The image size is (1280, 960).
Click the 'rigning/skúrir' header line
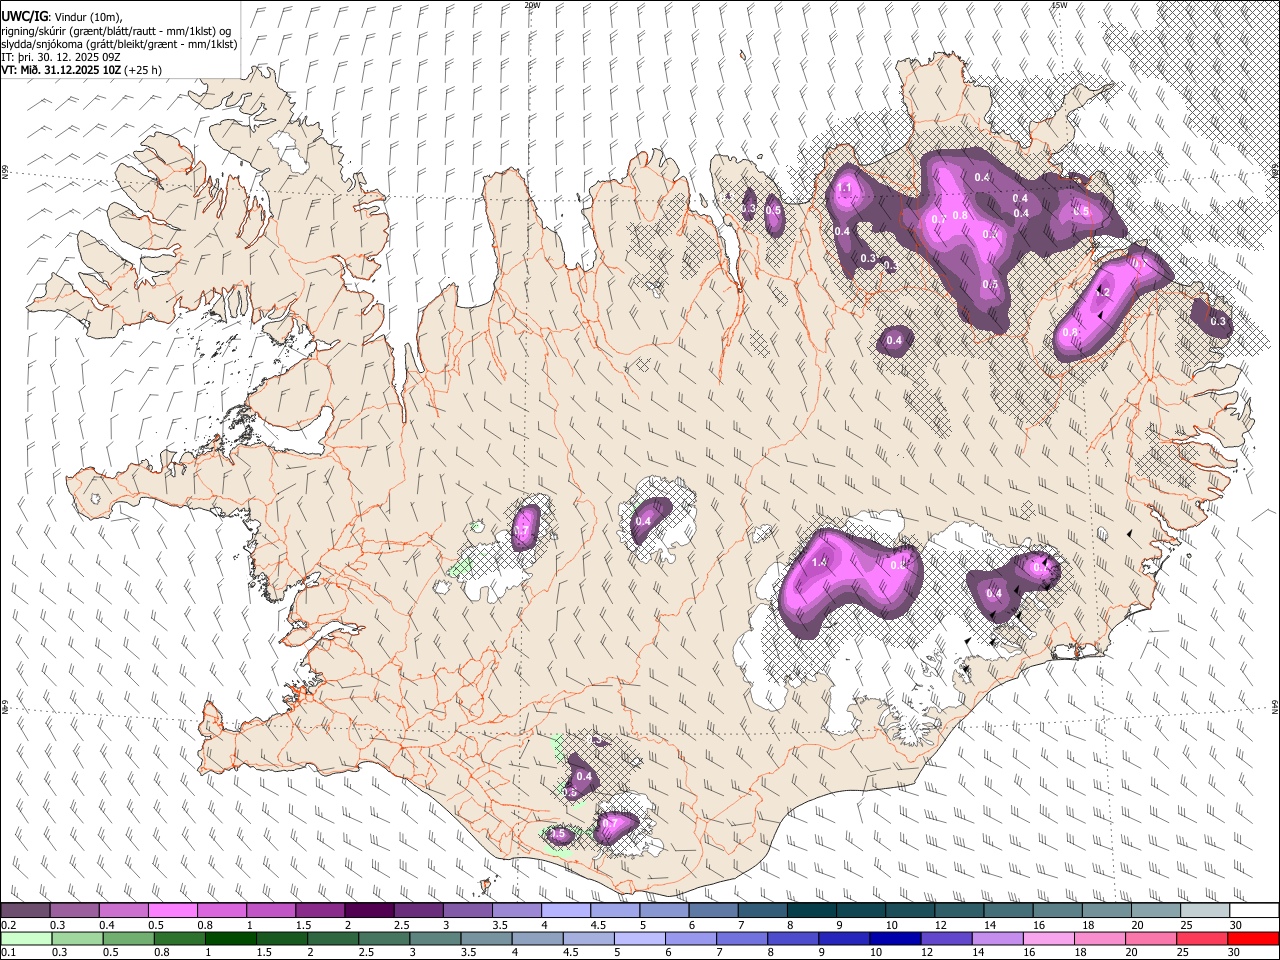(x=116, y=30)
